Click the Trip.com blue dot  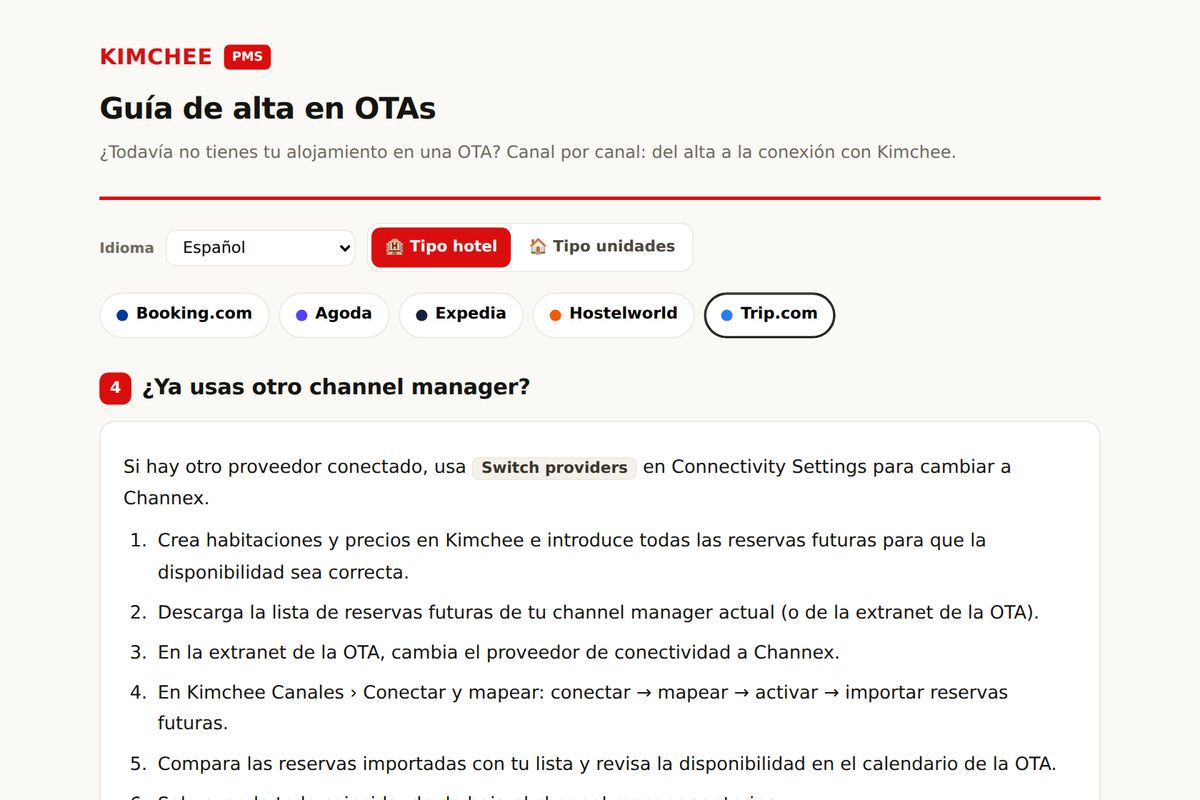coord(727,315)
